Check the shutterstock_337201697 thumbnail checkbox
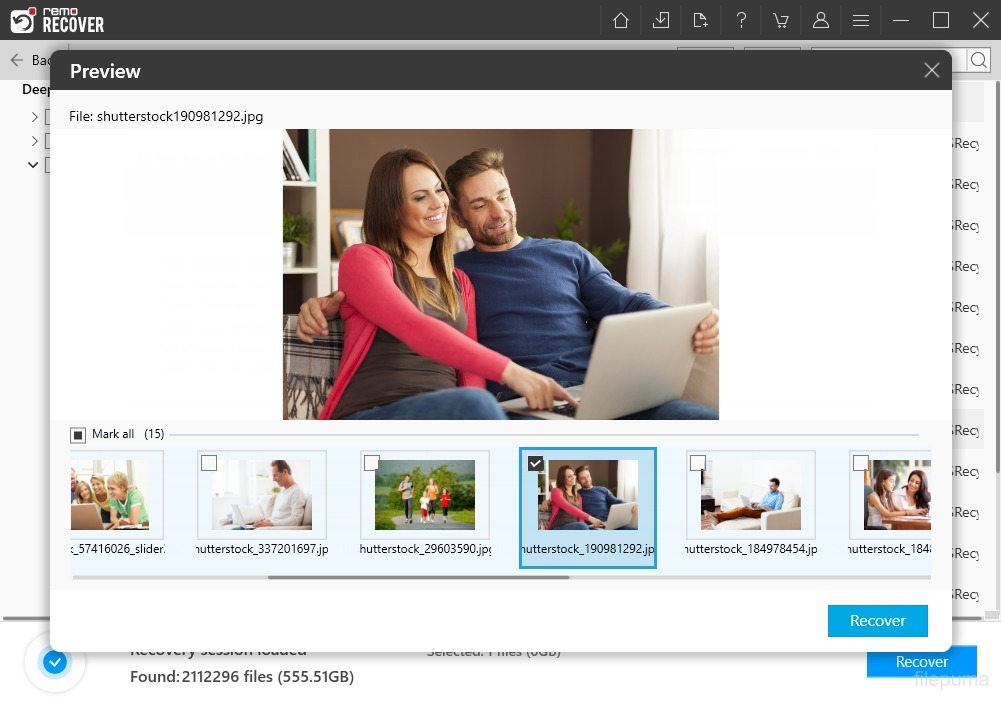This screenshot has width=1001, height=701. point(209,463)
